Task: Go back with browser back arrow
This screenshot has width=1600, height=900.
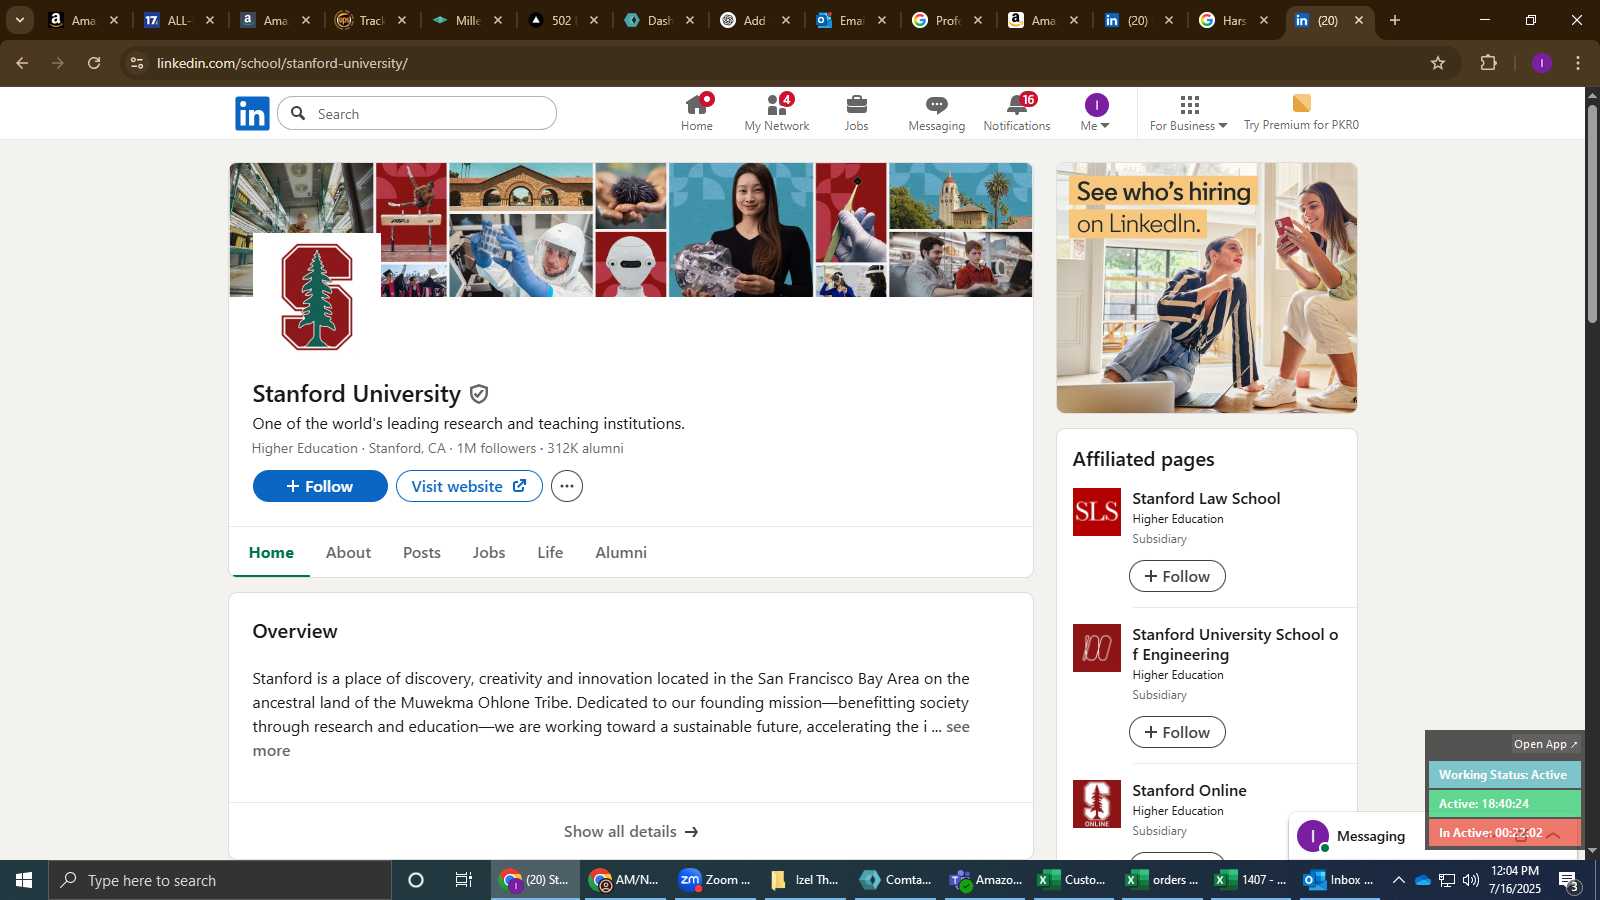Action: pyautogui.click(x=22, y=63)
